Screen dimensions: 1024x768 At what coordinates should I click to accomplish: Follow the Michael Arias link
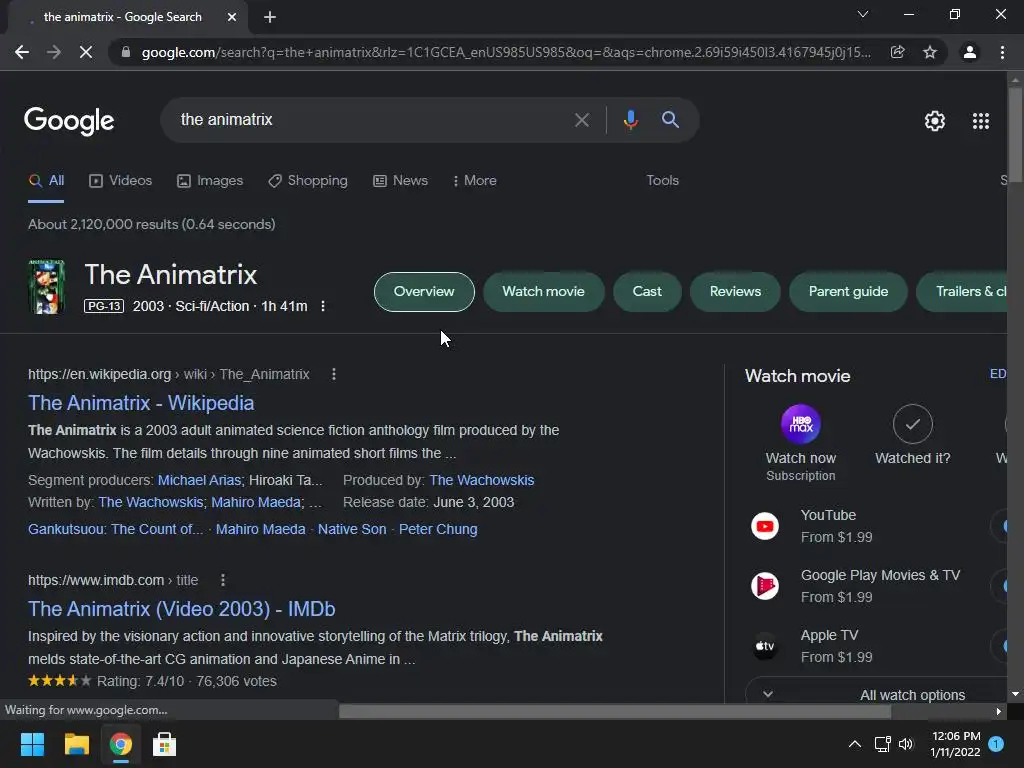coord(199,480)
